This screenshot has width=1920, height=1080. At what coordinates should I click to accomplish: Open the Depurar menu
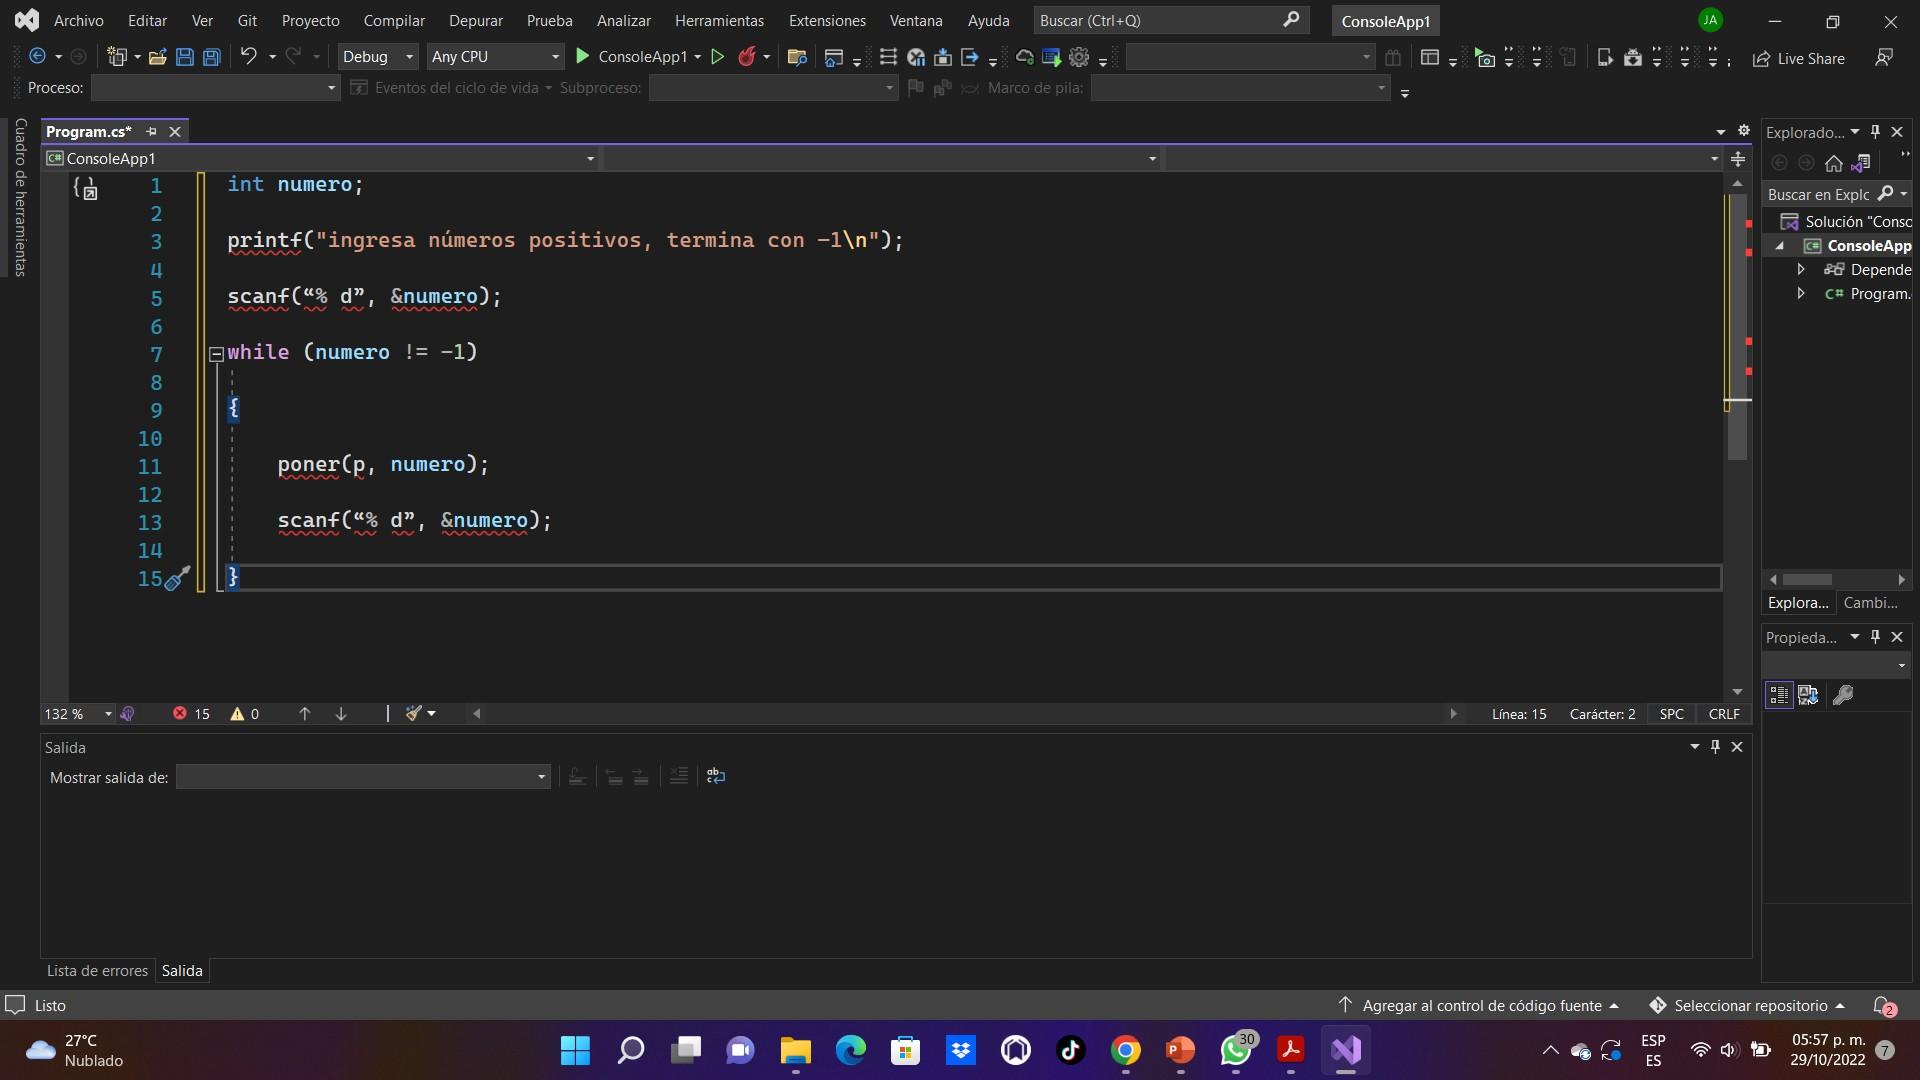[x=475, y=20]
